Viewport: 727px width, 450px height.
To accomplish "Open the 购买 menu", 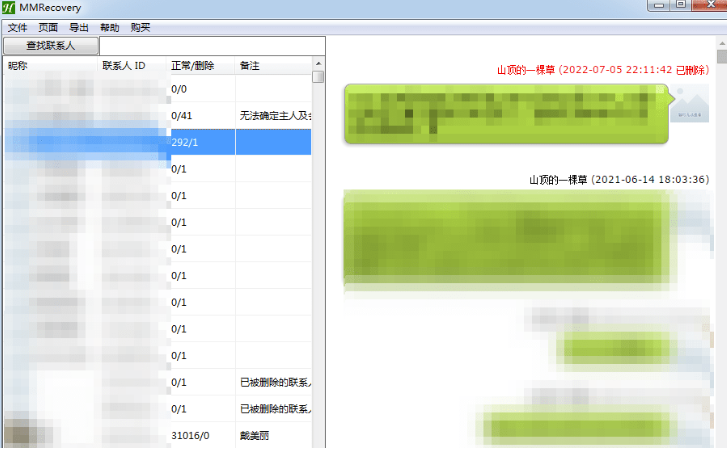I will click(140, 28).
